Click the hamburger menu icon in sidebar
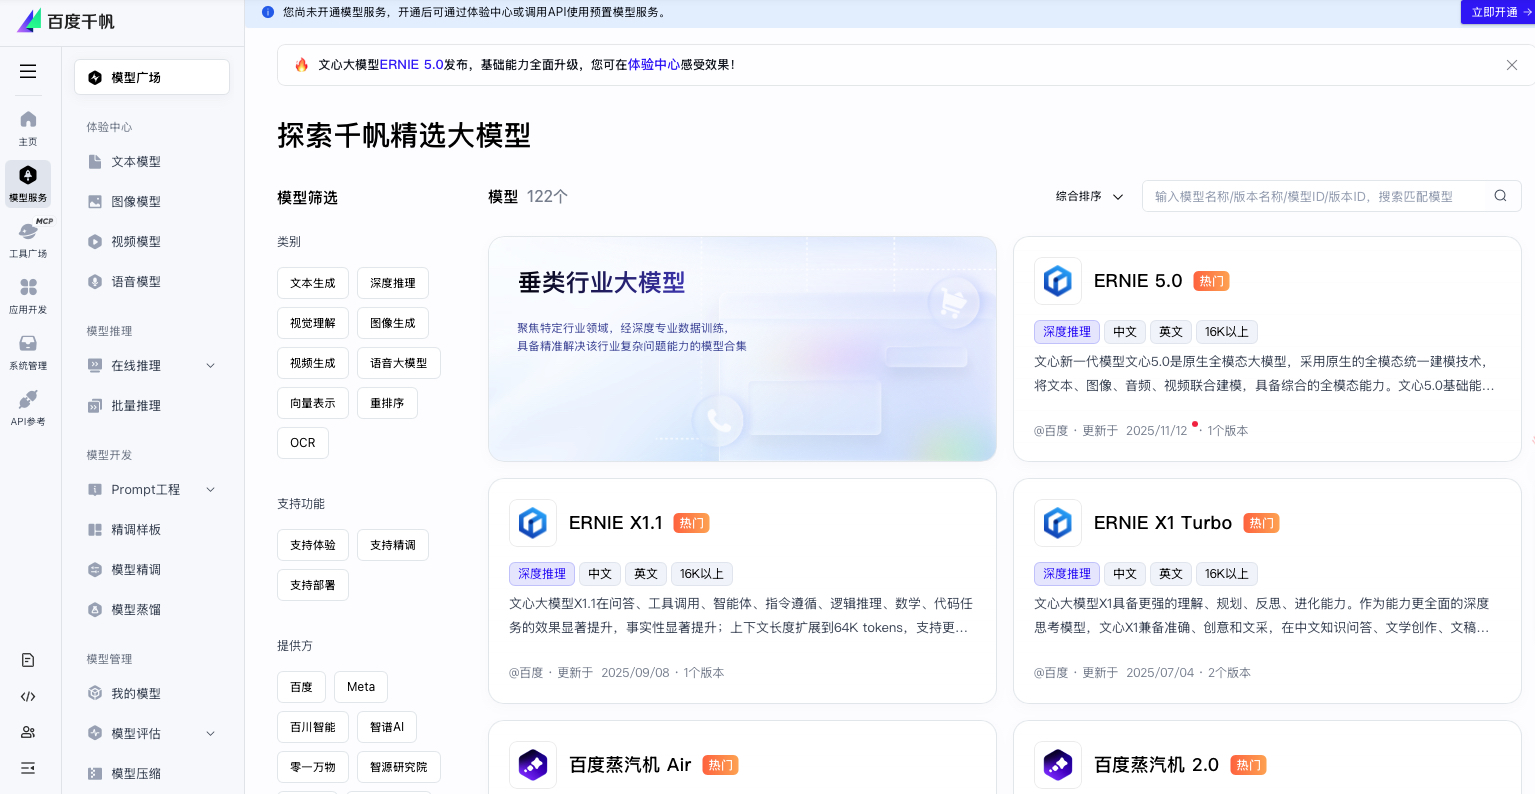 (x=28, y=71)
